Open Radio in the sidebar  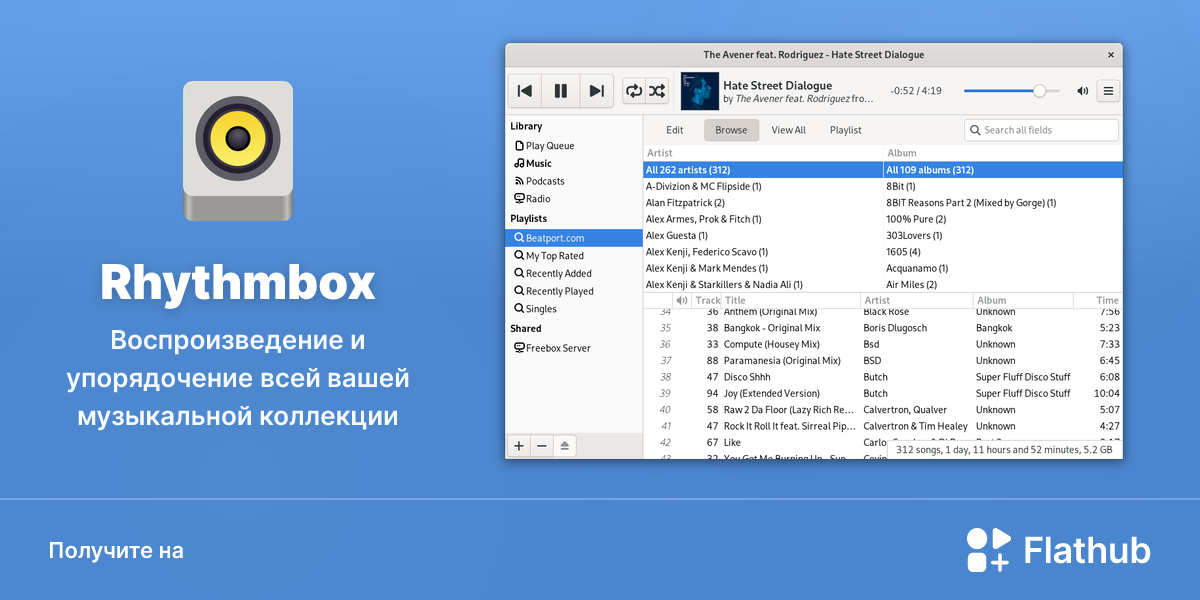(574, 199)
